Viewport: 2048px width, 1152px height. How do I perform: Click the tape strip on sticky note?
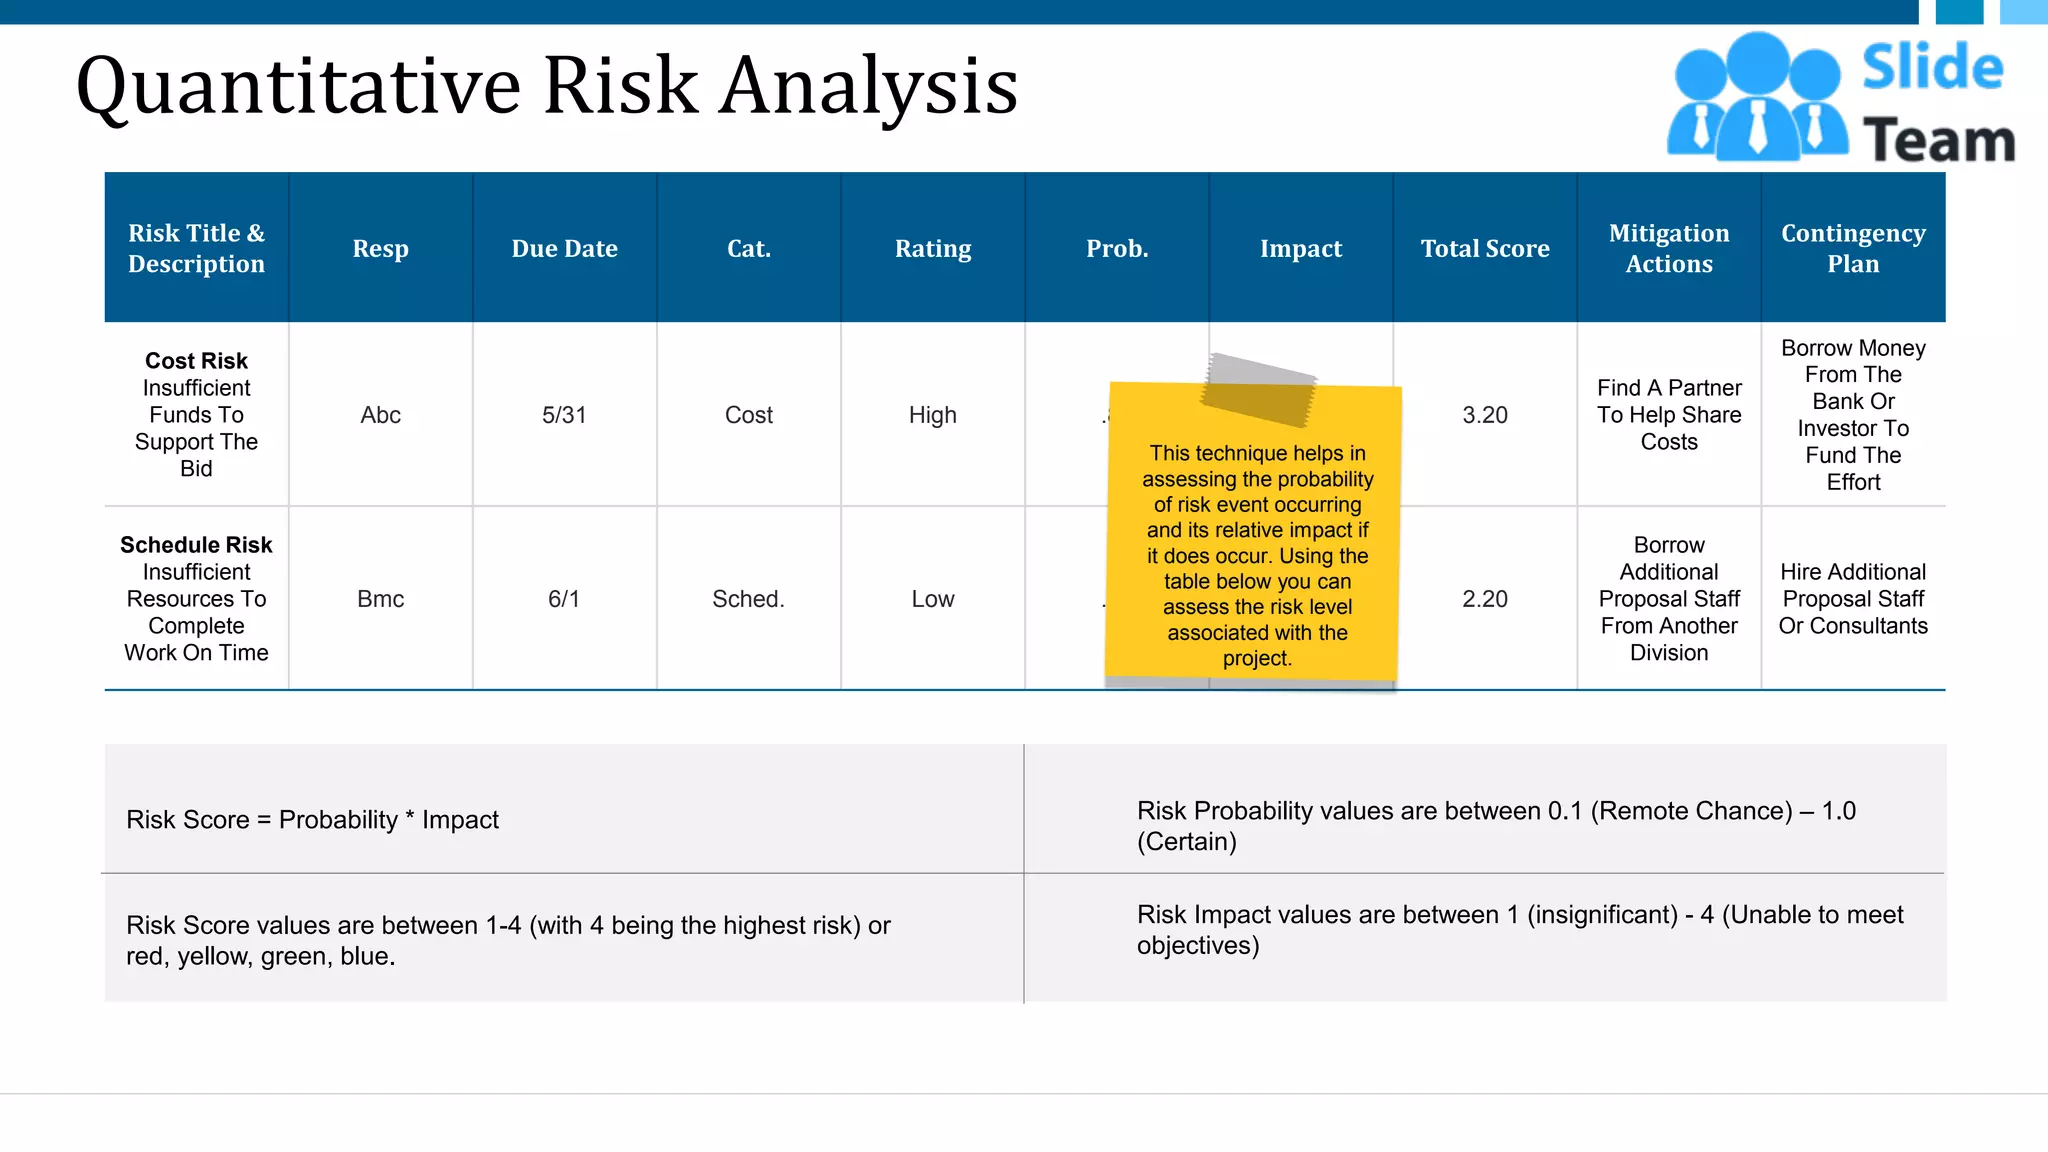(1259, 390)
